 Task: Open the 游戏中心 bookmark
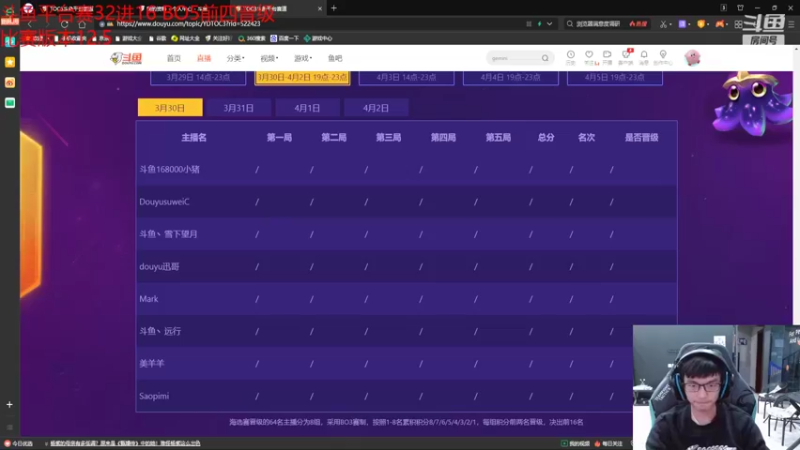coord(318,38)
